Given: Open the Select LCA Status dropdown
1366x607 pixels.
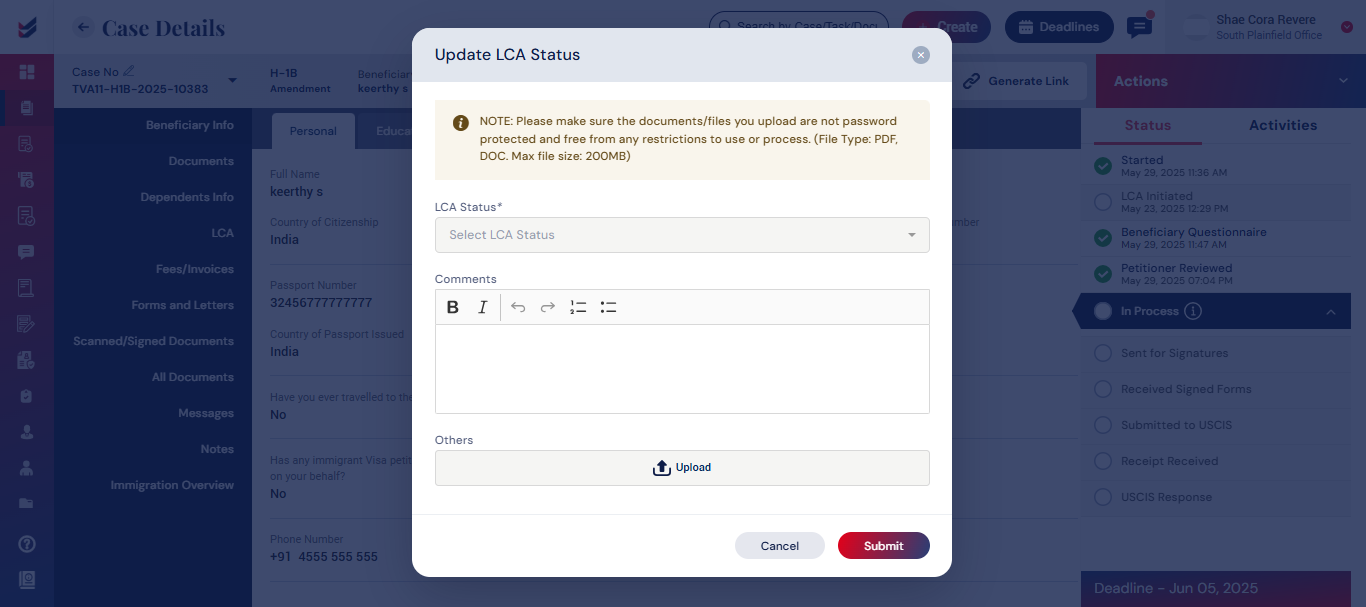Looking at the screenshot, I should 682,235.
